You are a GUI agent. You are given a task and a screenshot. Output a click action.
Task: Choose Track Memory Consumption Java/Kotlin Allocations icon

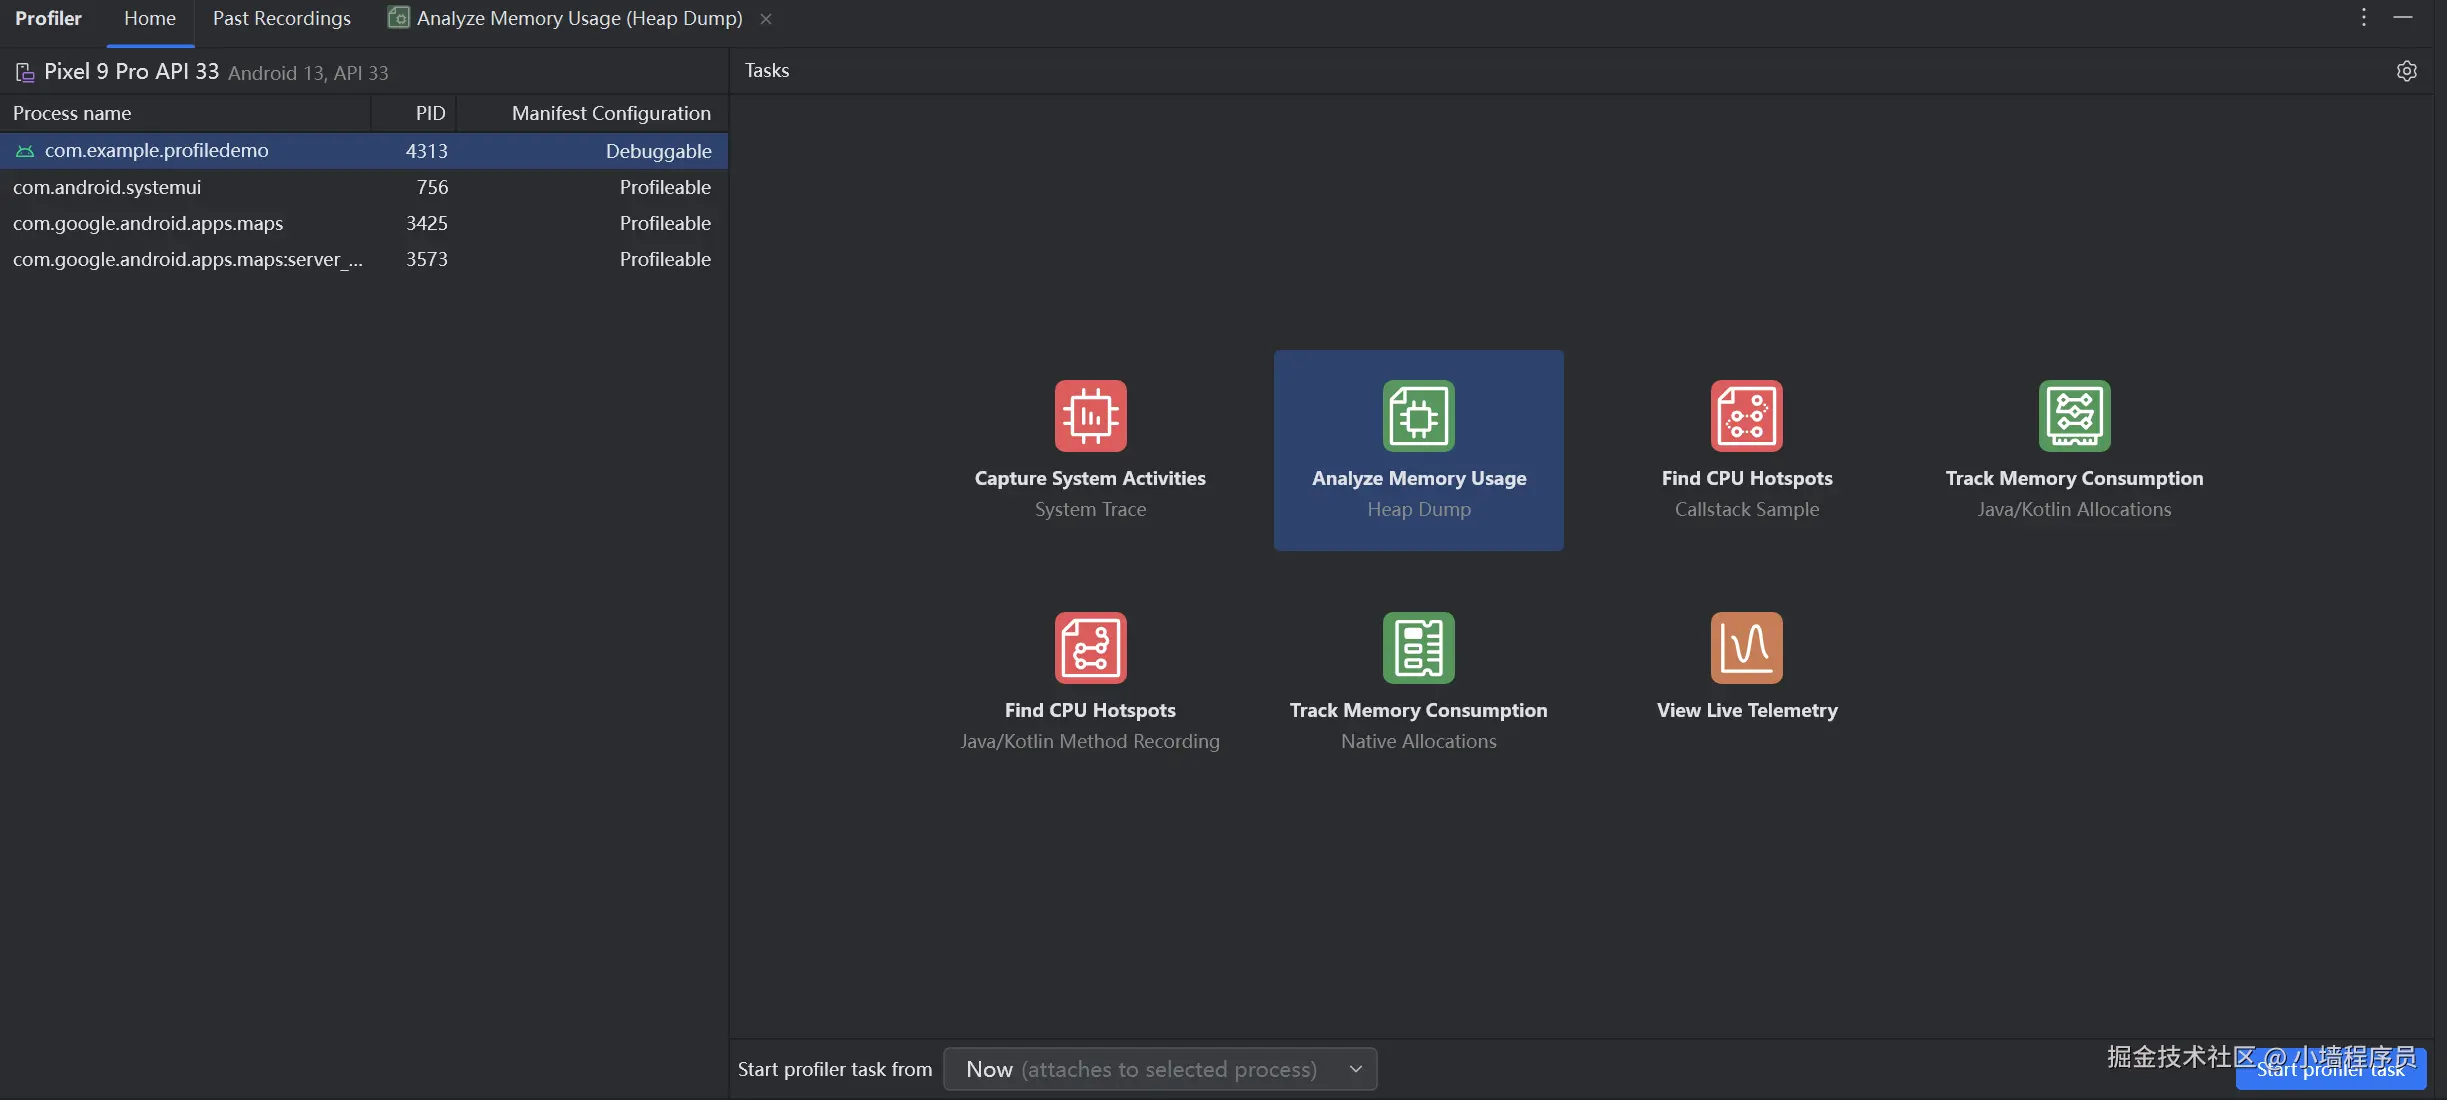[x=2074, y=415]
